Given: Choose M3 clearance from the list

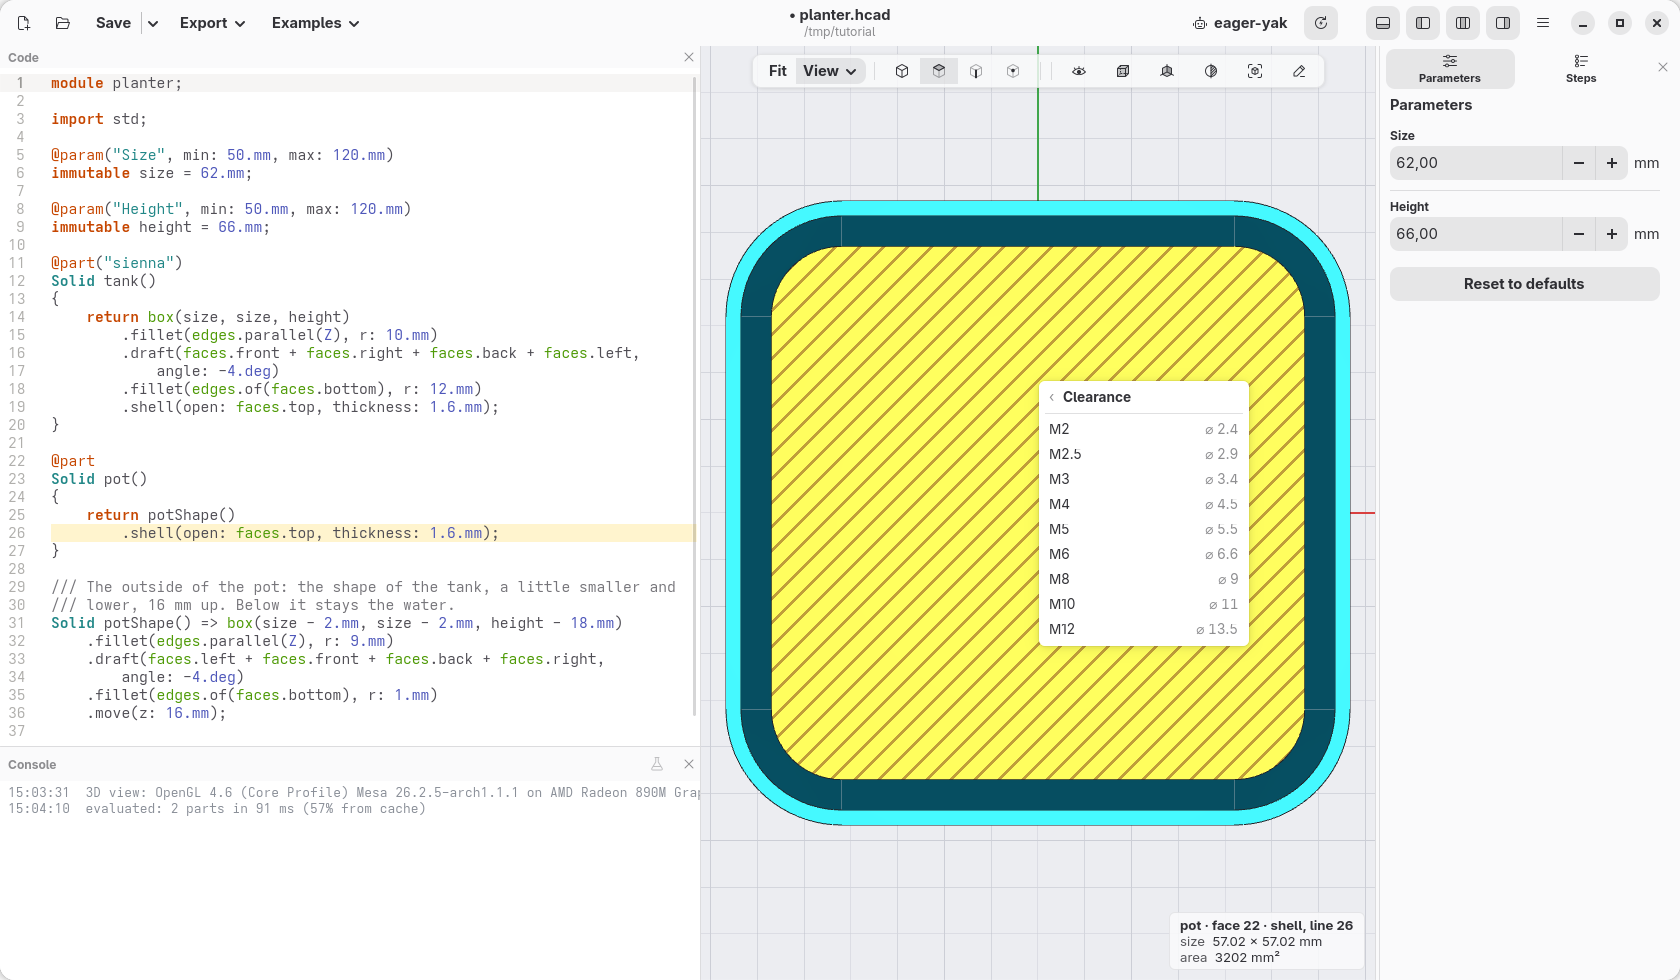Looking at the screenshot, I should click(1144, 479).
